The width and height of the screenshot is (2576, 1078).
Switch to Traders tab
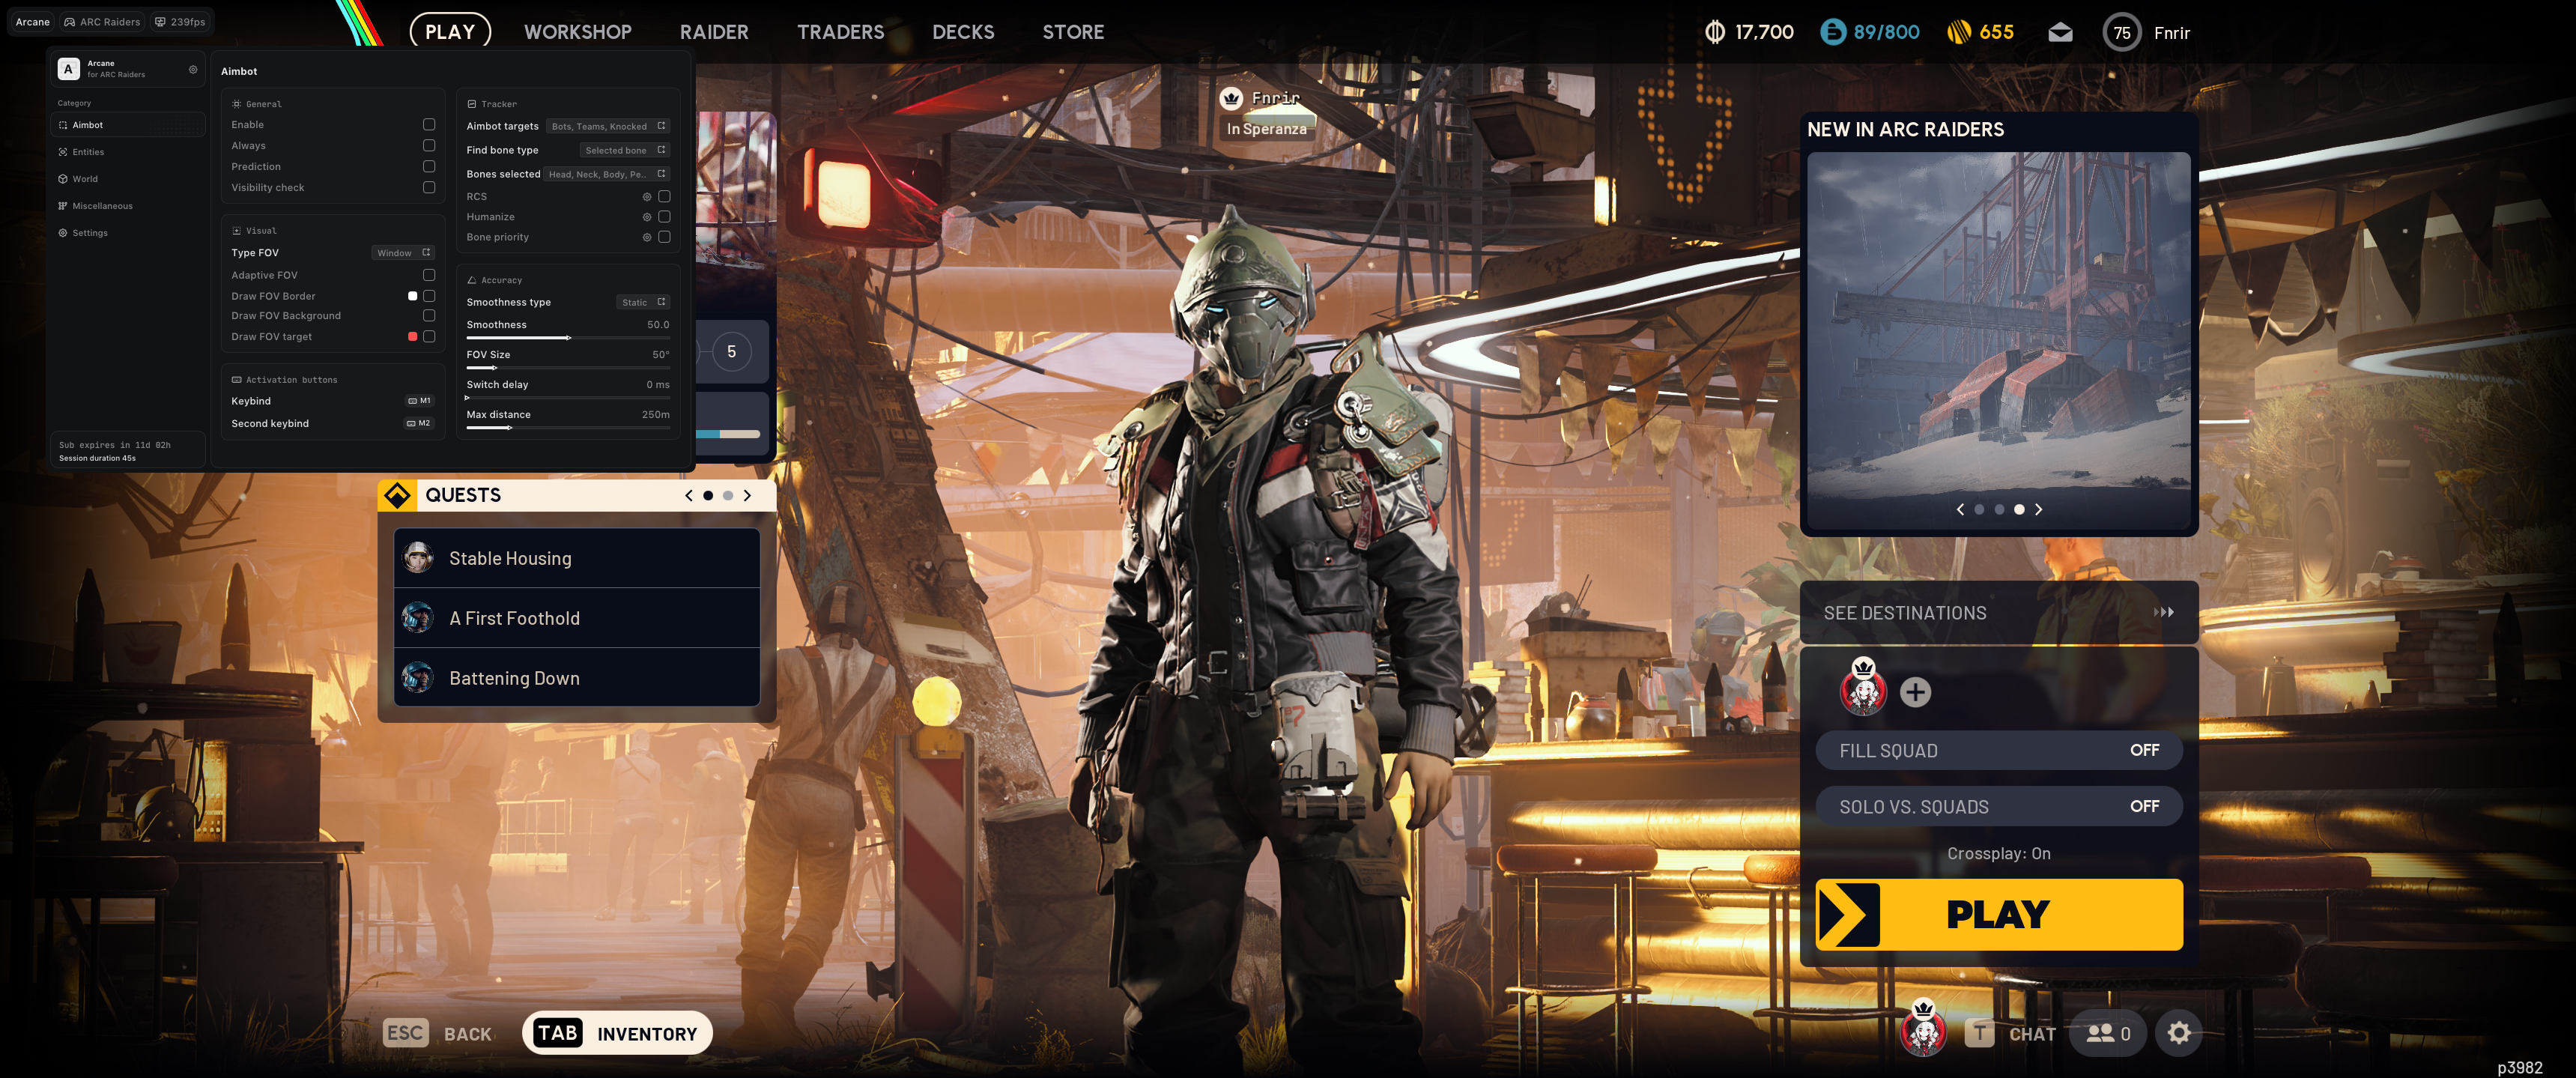click(x=840, y=32)
